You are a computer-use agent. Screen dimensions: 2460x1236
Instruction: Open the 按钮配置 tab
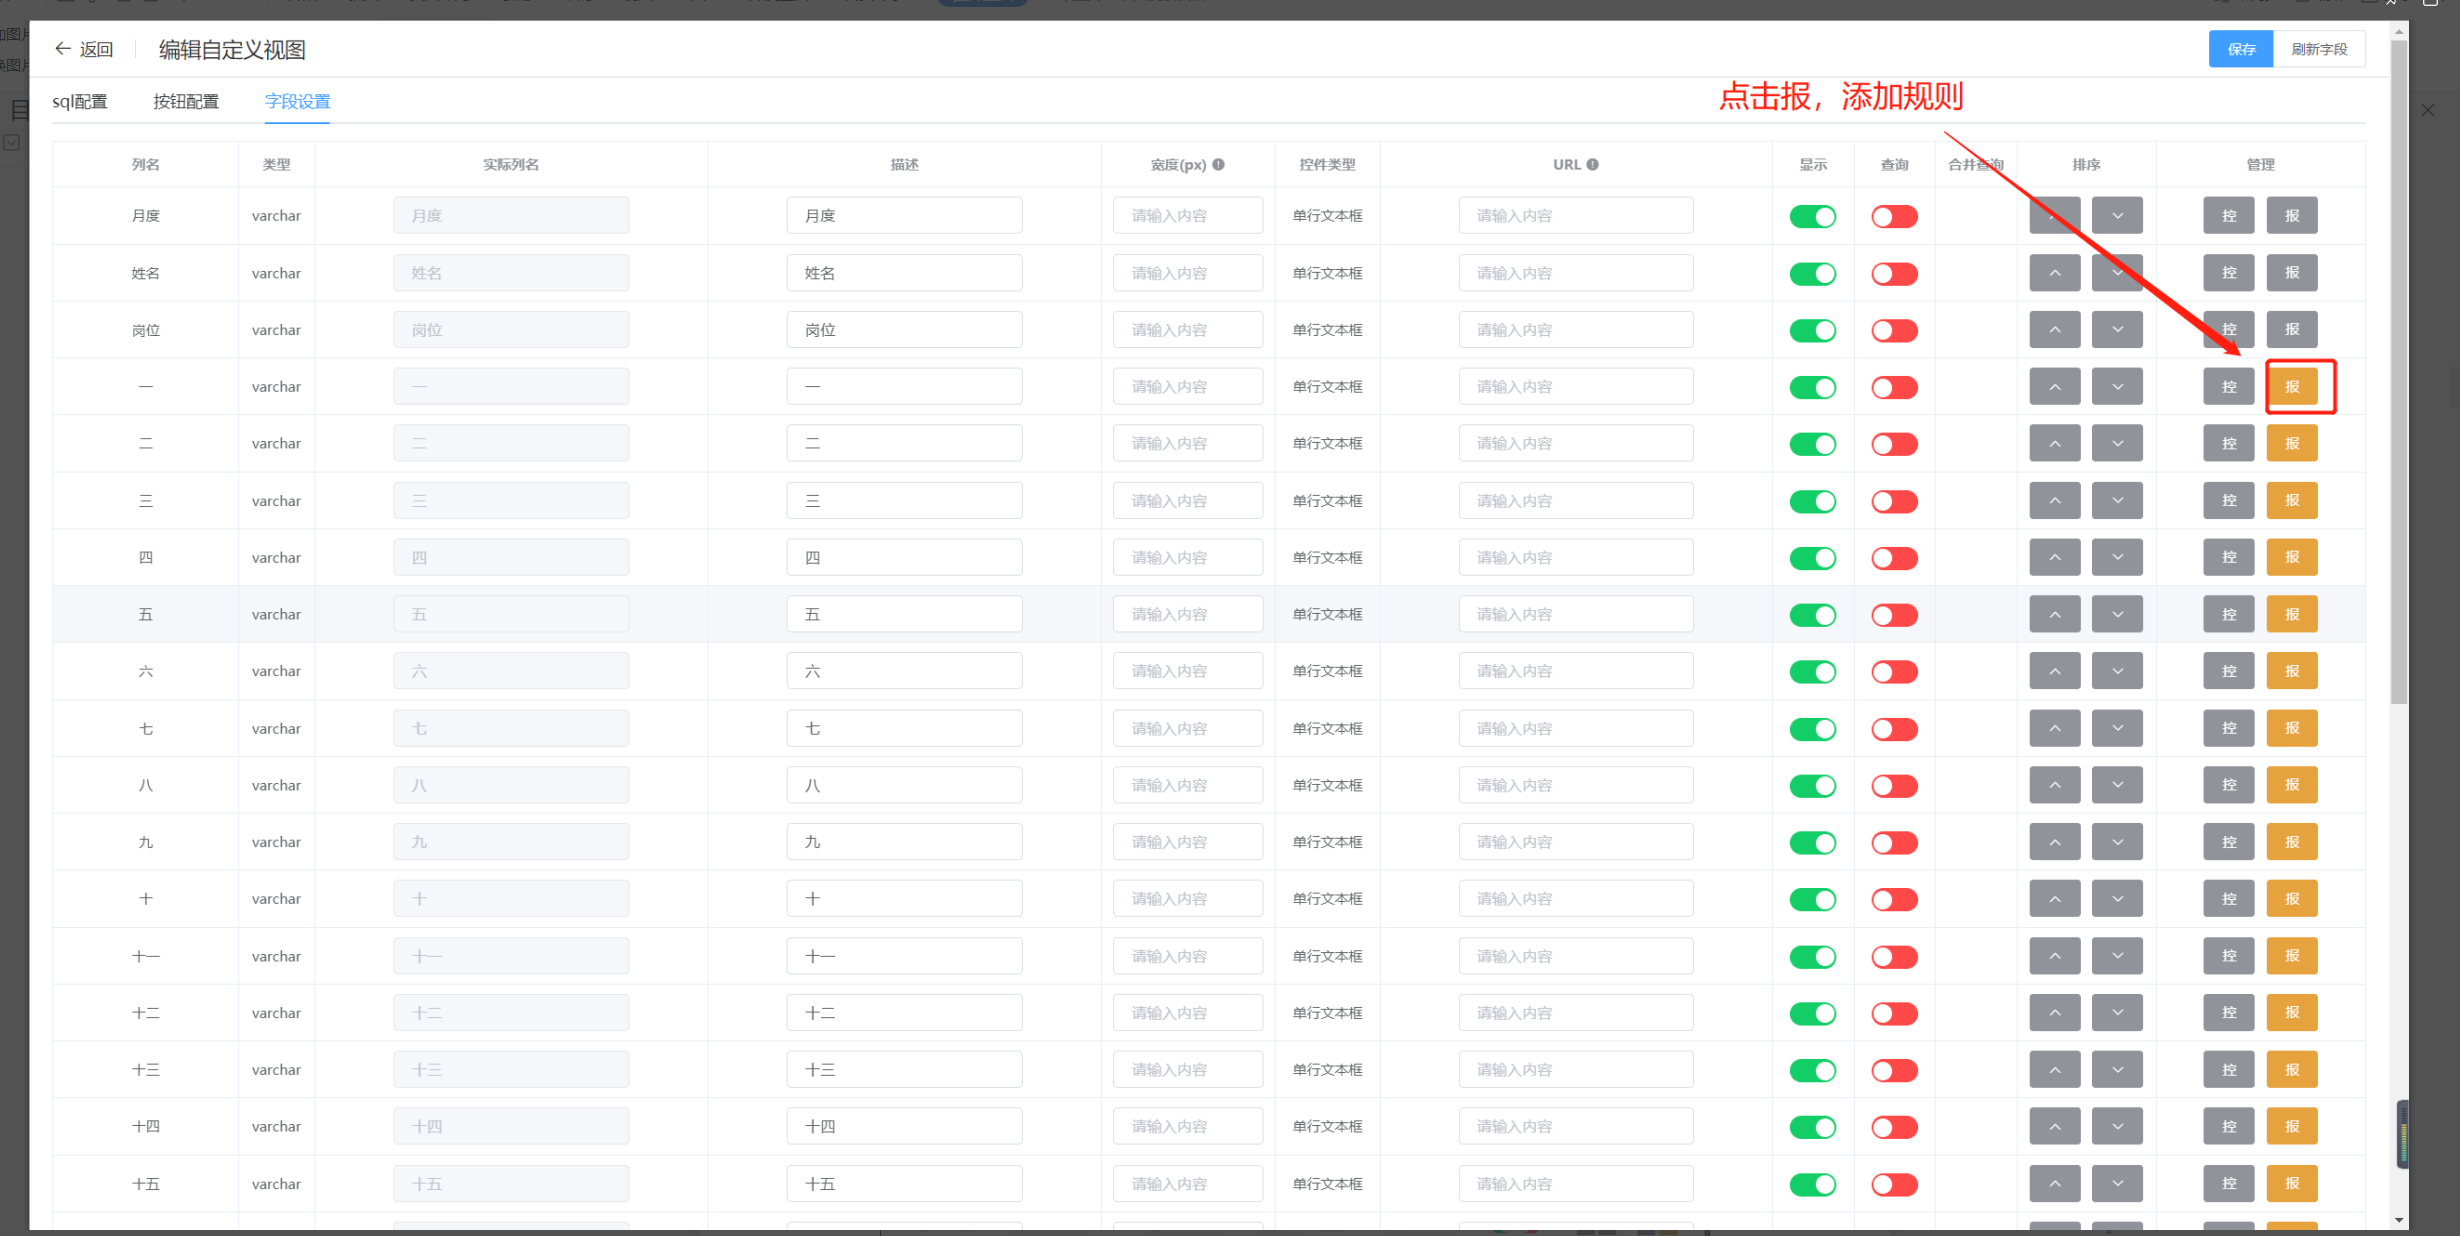[186, 102]
